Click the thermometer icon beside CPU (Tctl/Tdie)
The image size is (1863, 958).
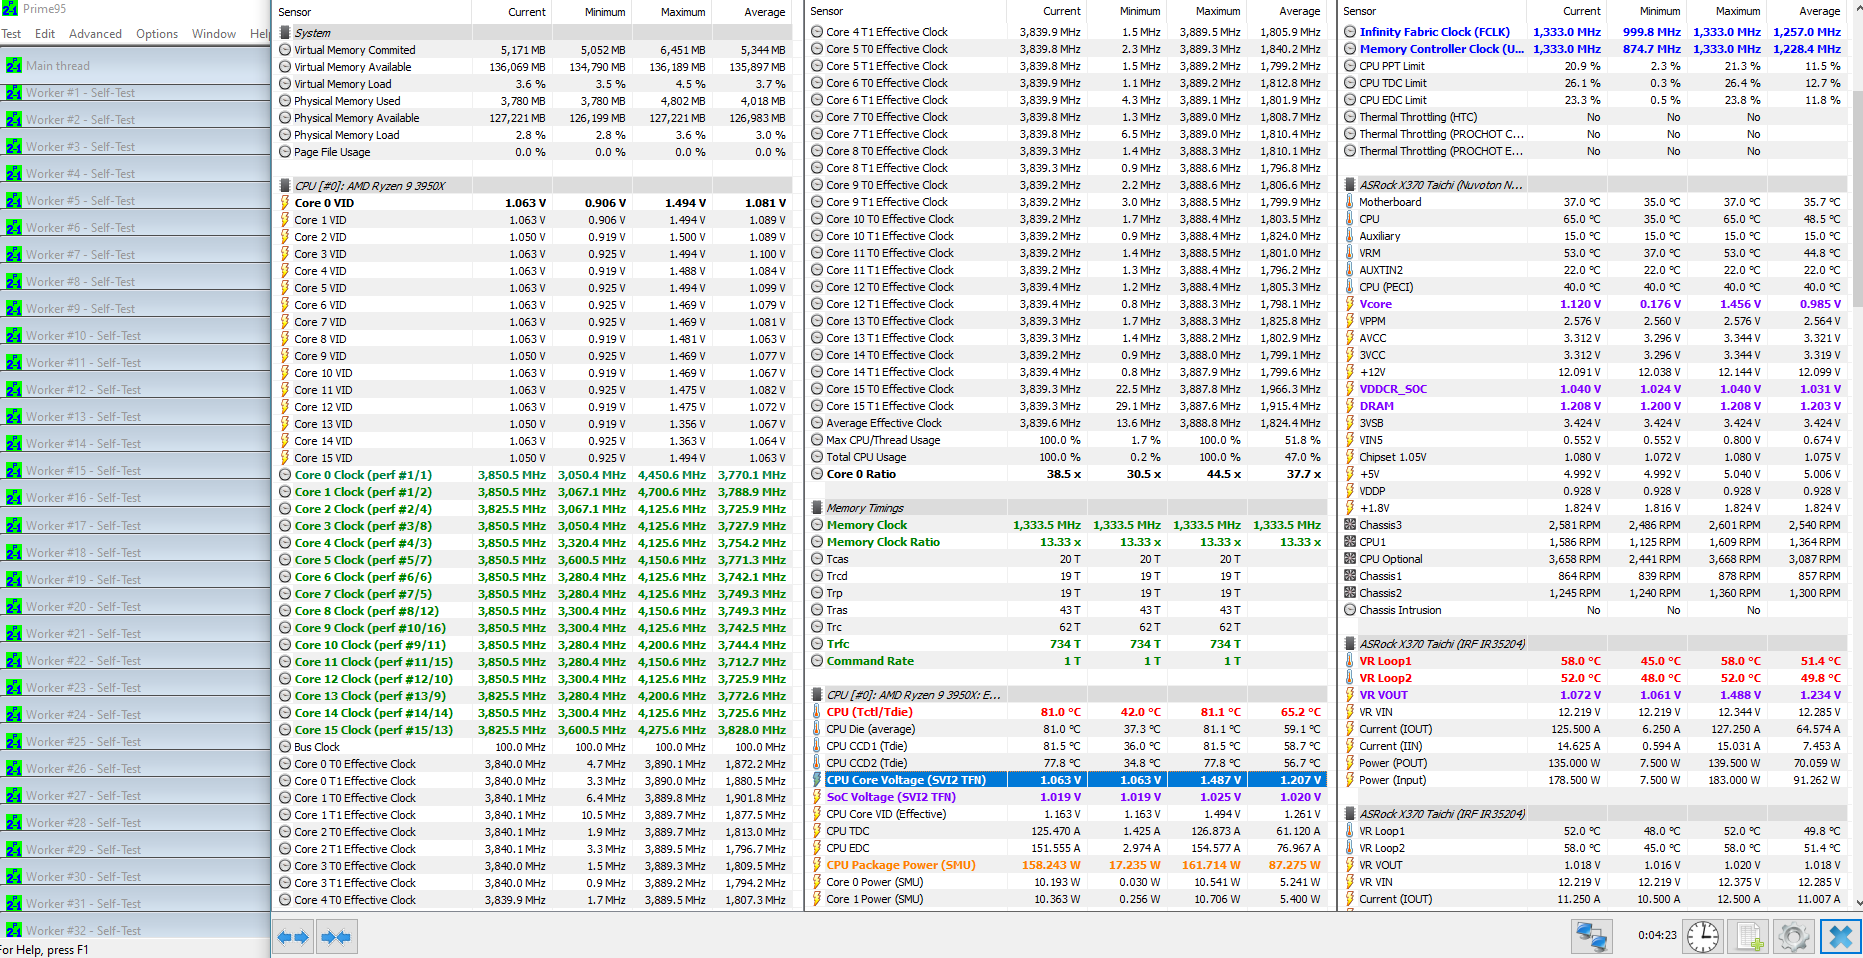click(817, 712)
